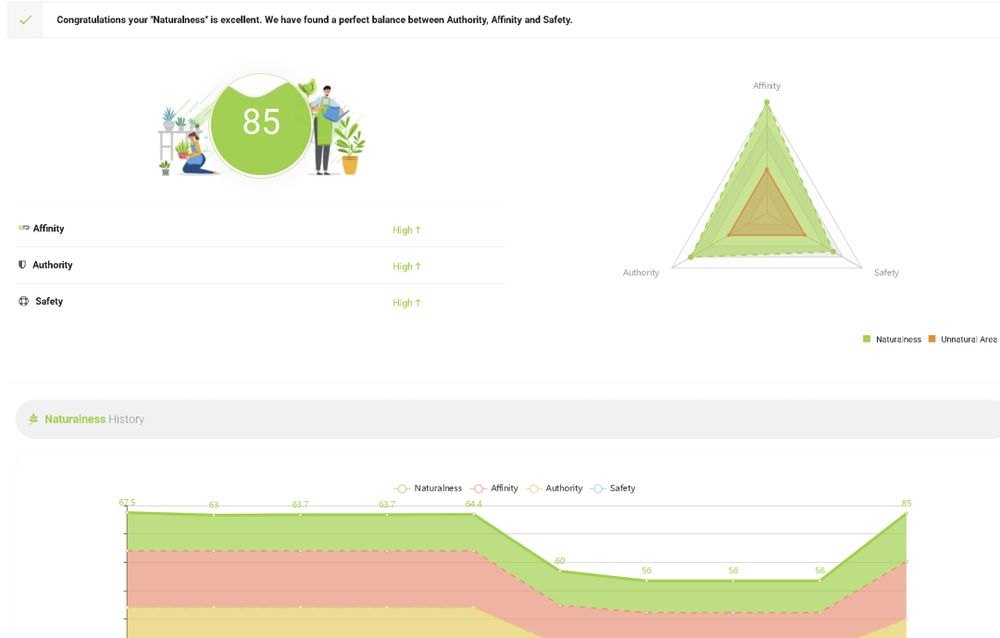The image size is (1000, 638).
Task: Click the Safety axis label on radar chart
Action: [x=886, y=272]
